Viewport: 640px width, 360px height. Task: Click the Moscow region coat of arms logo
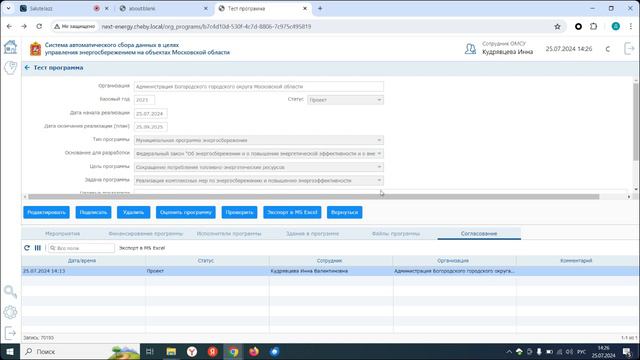click(x=36, y=49)
